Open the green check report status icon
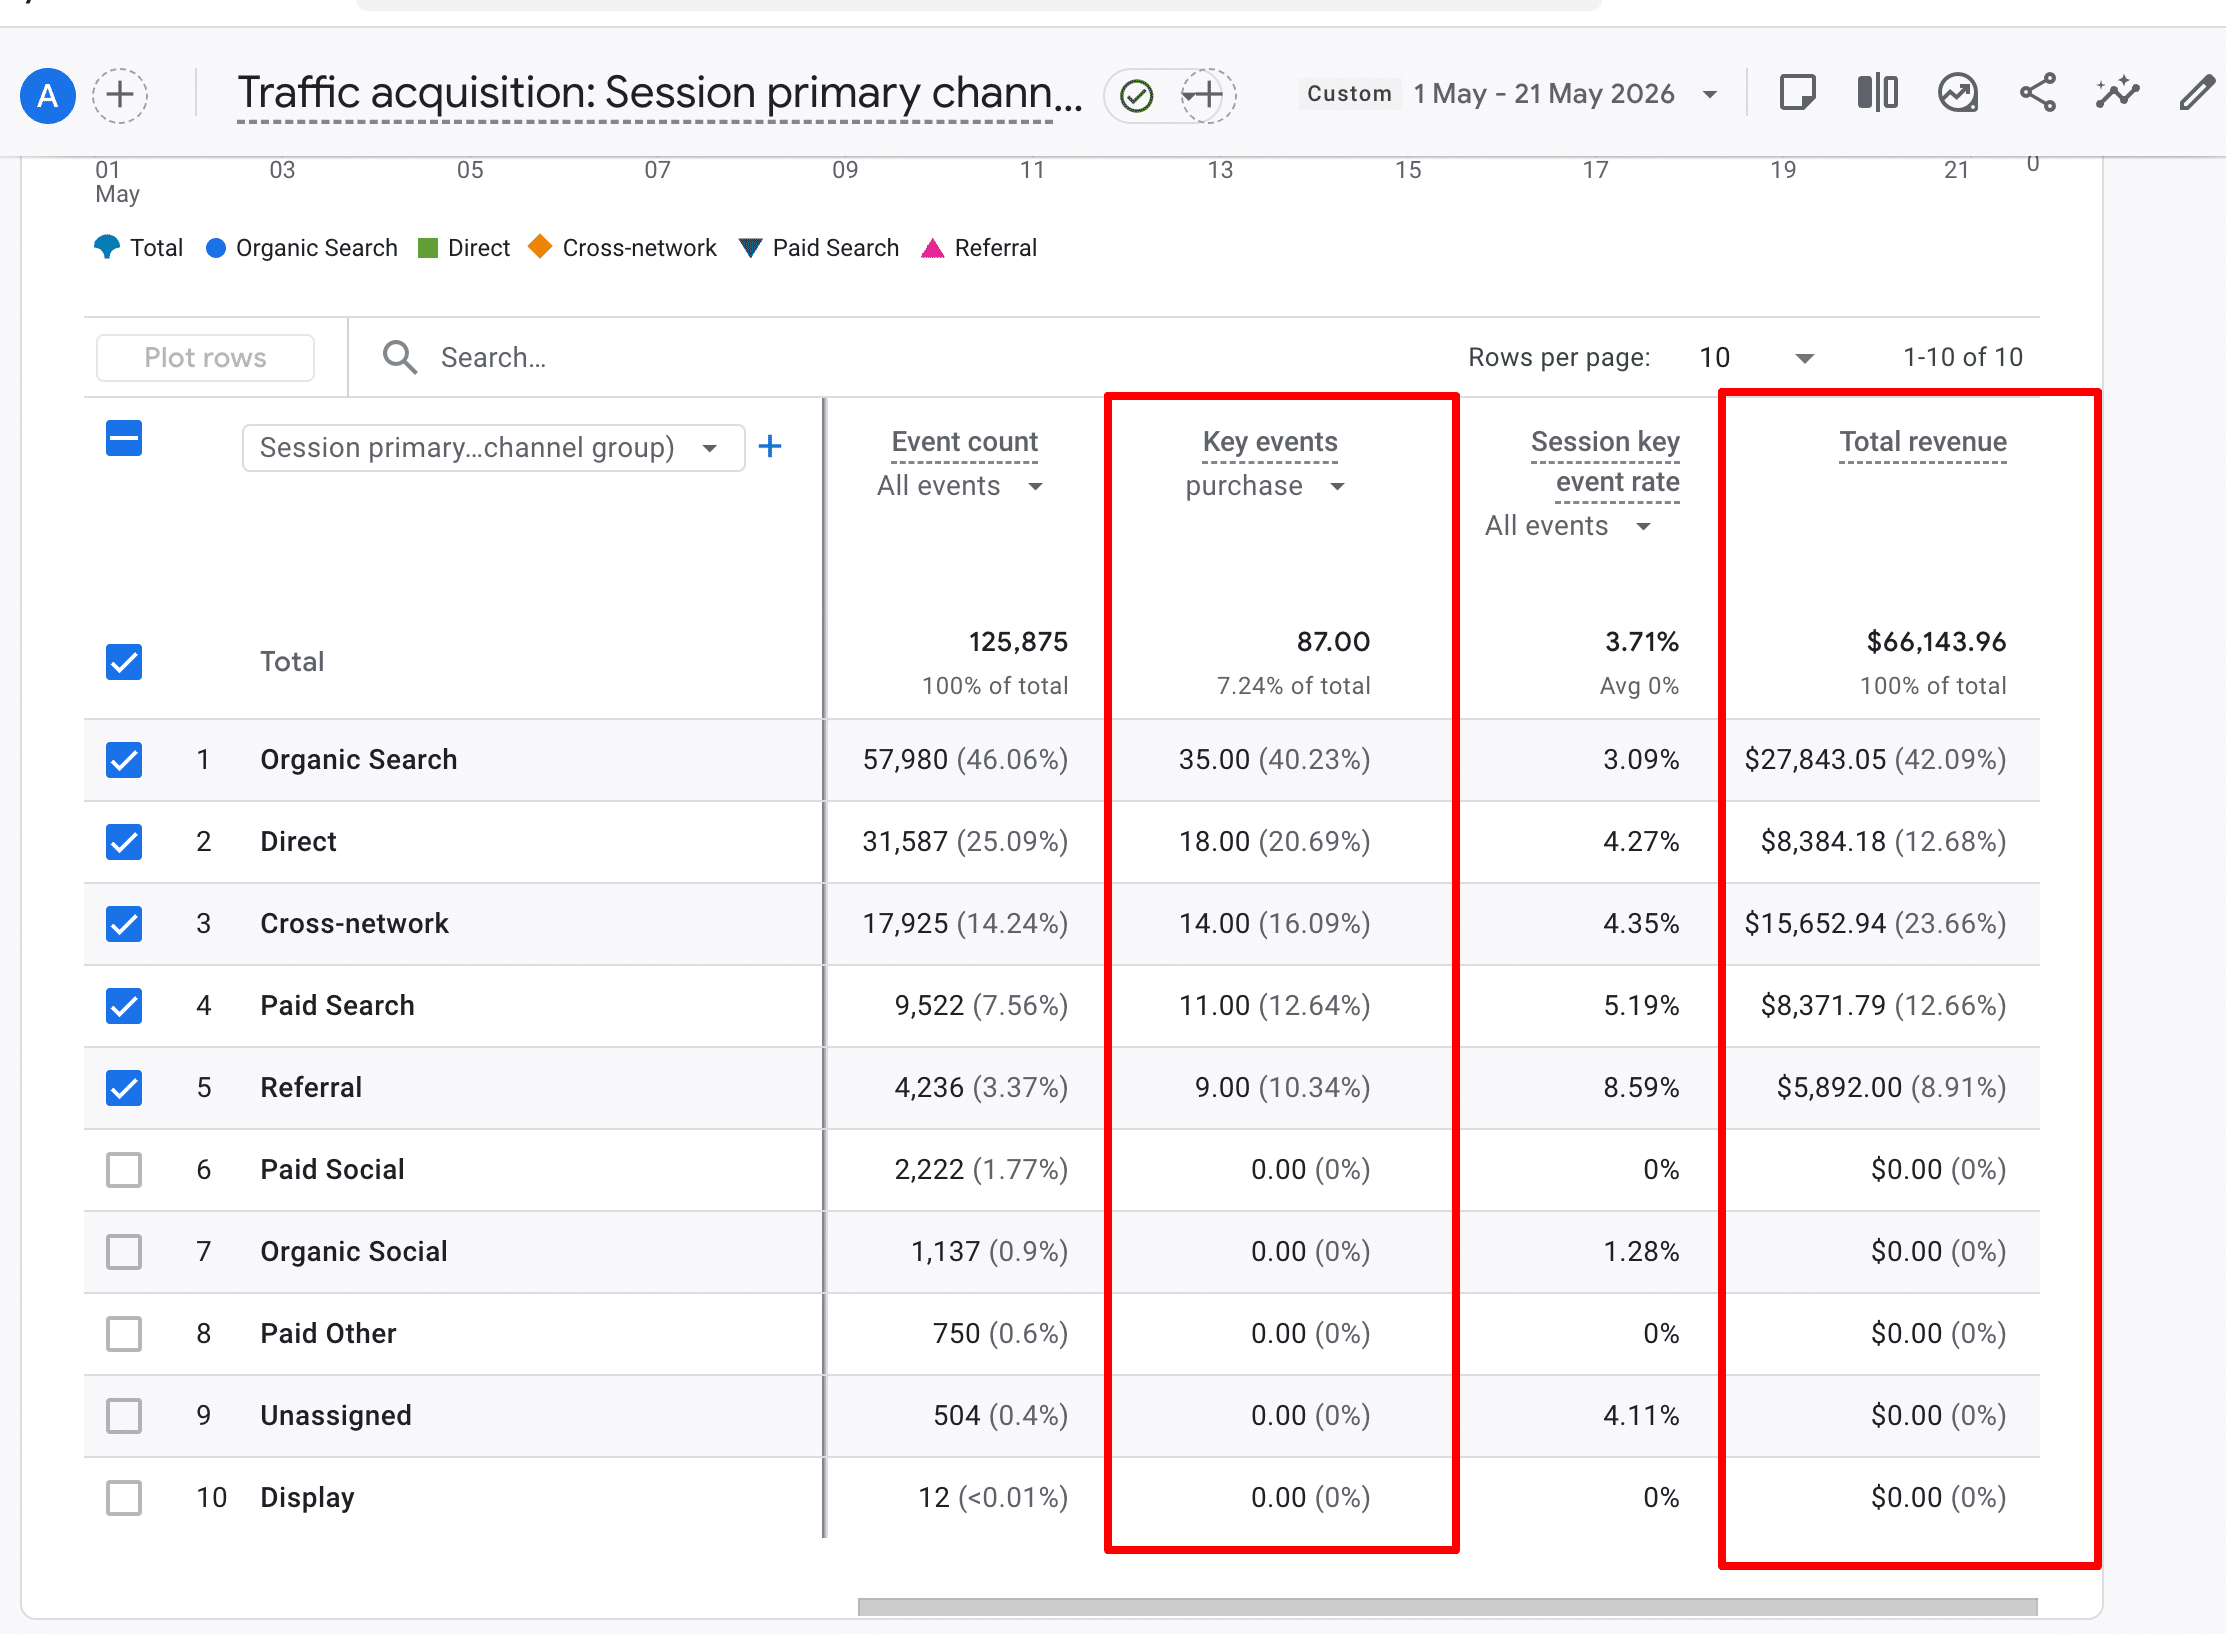The width and height of the screenshot is (2226, 1634). [1137, 96]
